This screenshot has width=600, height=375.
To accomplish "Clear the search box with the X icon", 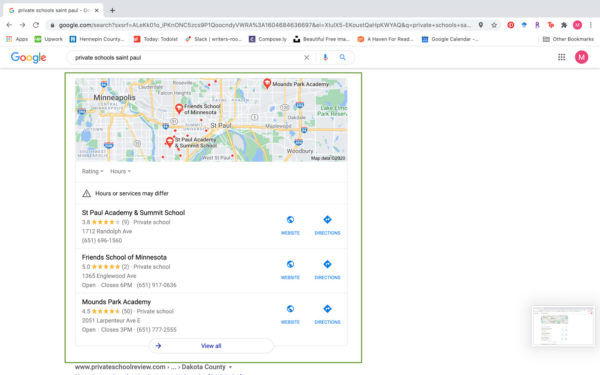I will (x=307, y=57).
